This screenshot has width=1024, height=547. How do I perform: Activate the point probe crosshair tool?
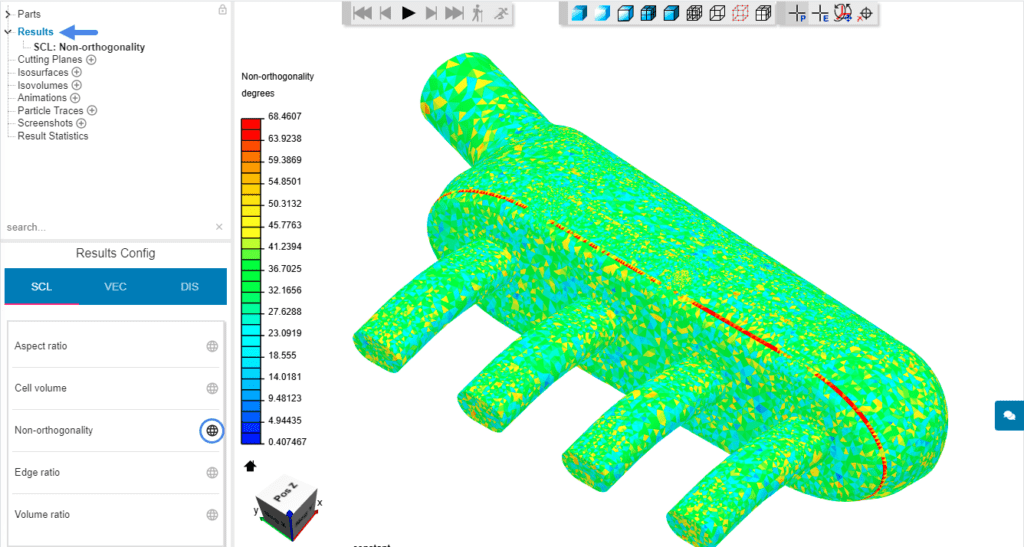click(x=797, y=14)
